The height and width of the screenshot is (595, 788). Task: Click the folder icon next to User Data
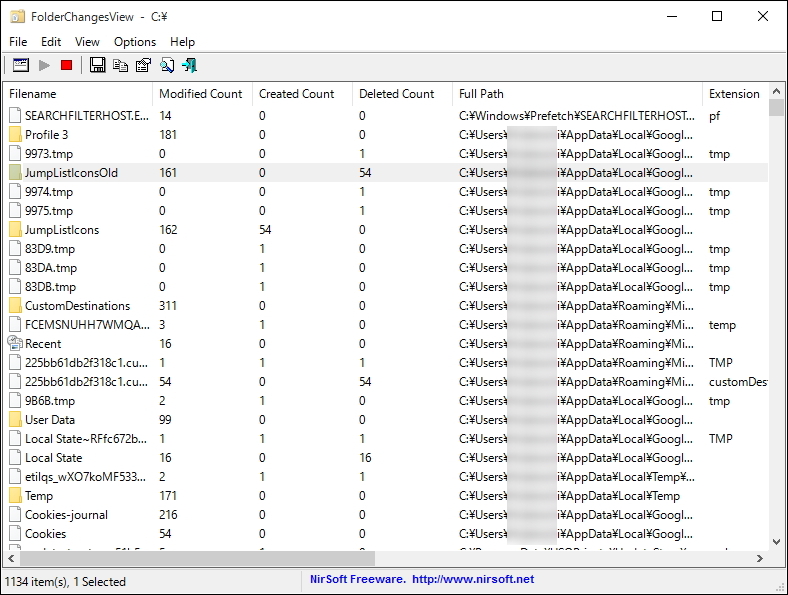coord(16,420)
